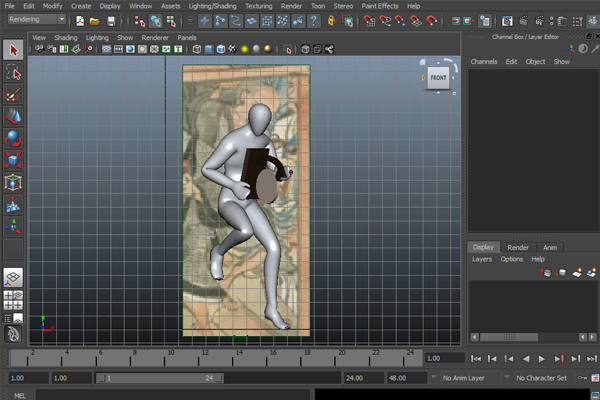Screen dimensions: 600x400
Task: Select the Rotate tool sphere icon
Action: coord(13,138)
